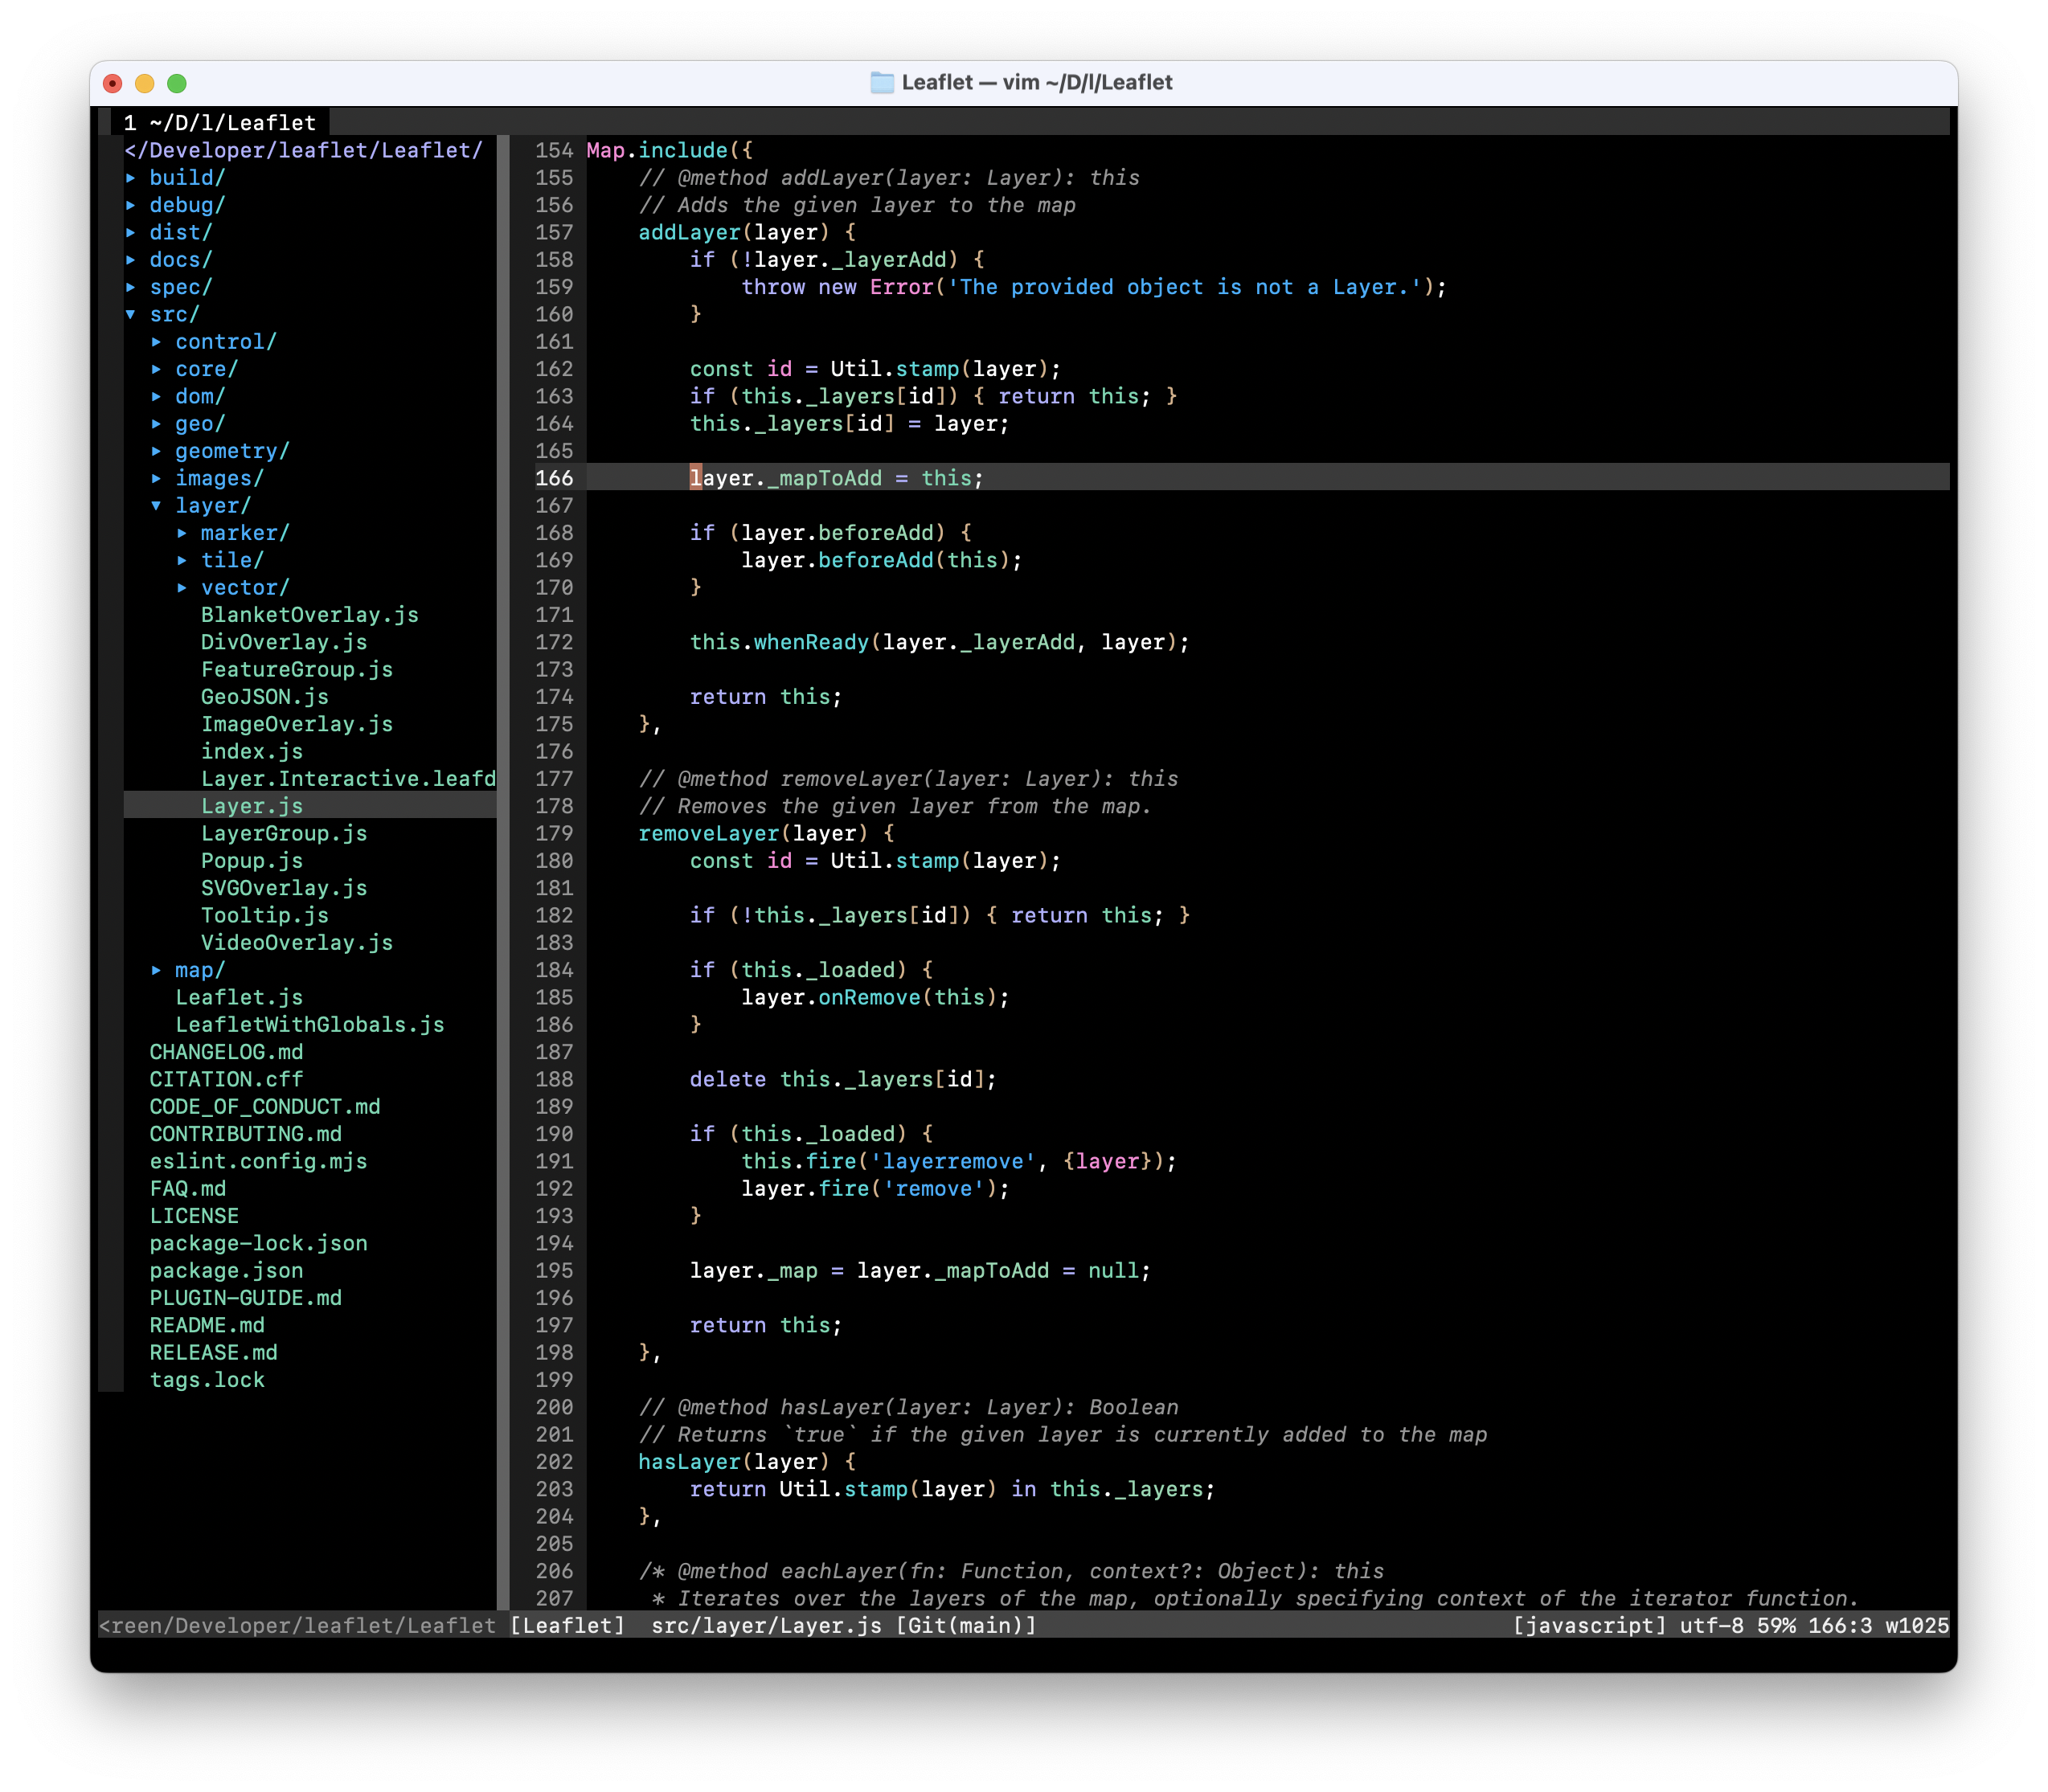
Task: Open eslint.config.mjs file
Action: [x=258, y=1162]
